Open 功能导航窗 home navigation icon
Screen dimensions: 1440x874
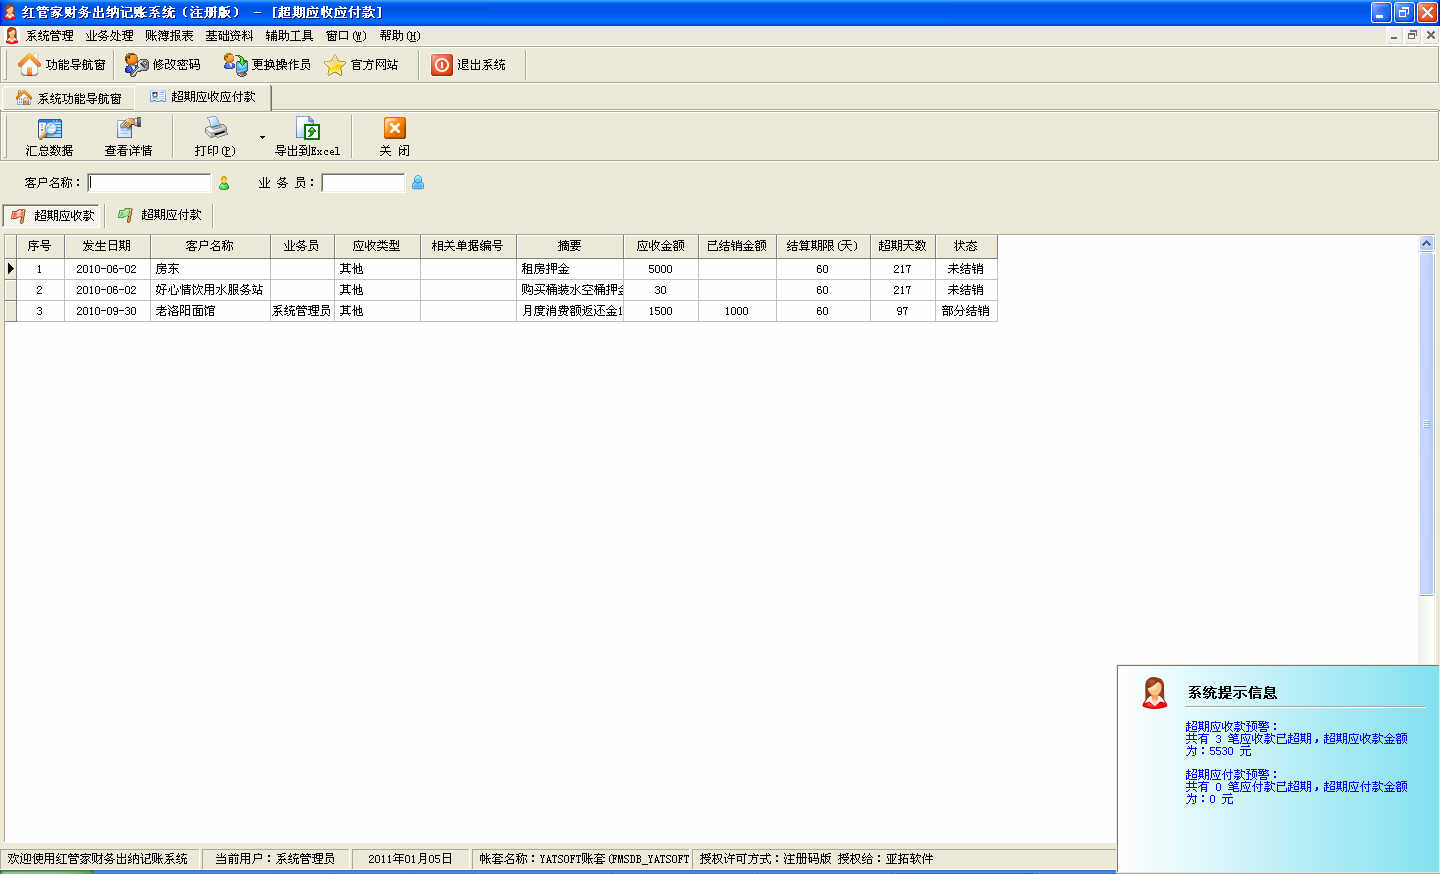(30, 65)
